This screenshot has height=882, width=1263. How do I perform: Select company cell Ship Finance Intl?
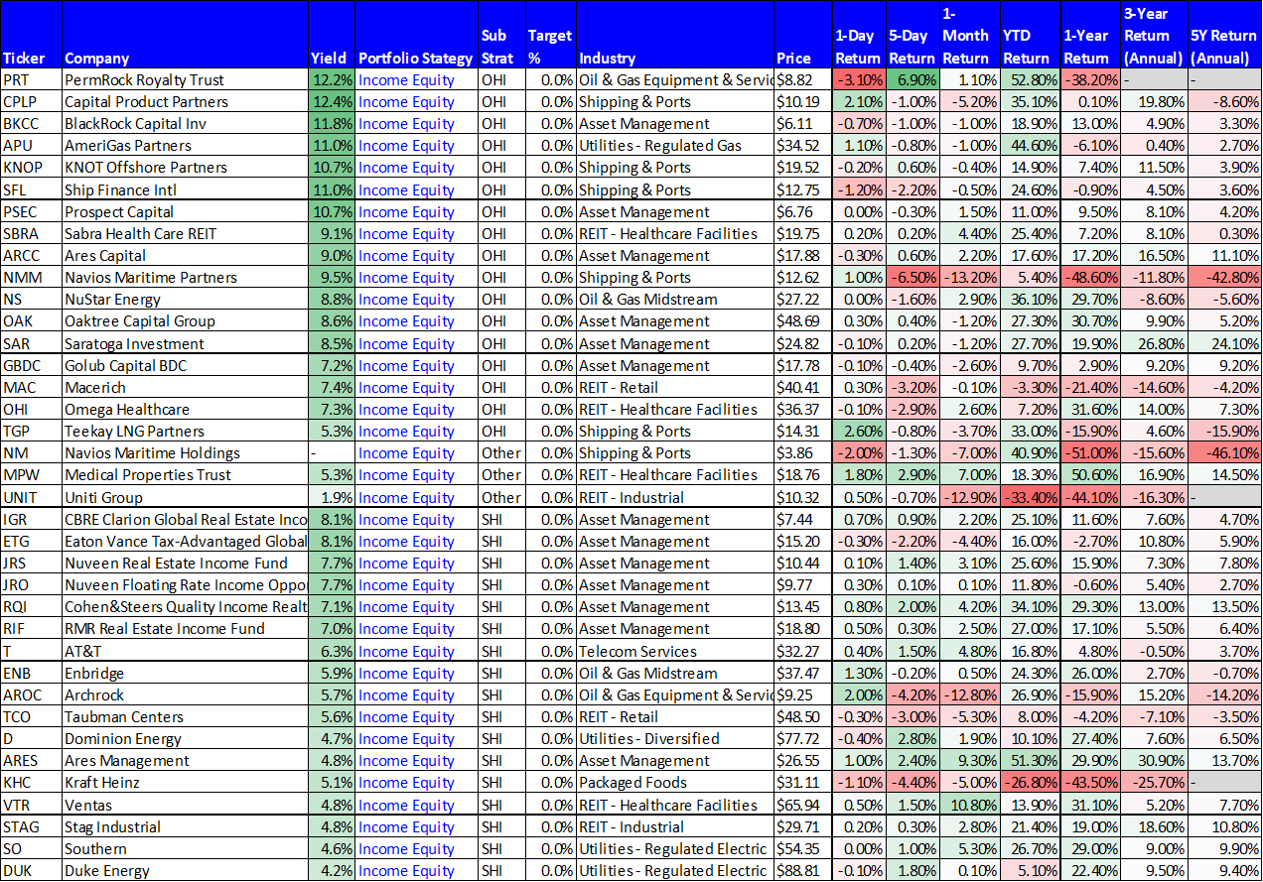point(185,190)
